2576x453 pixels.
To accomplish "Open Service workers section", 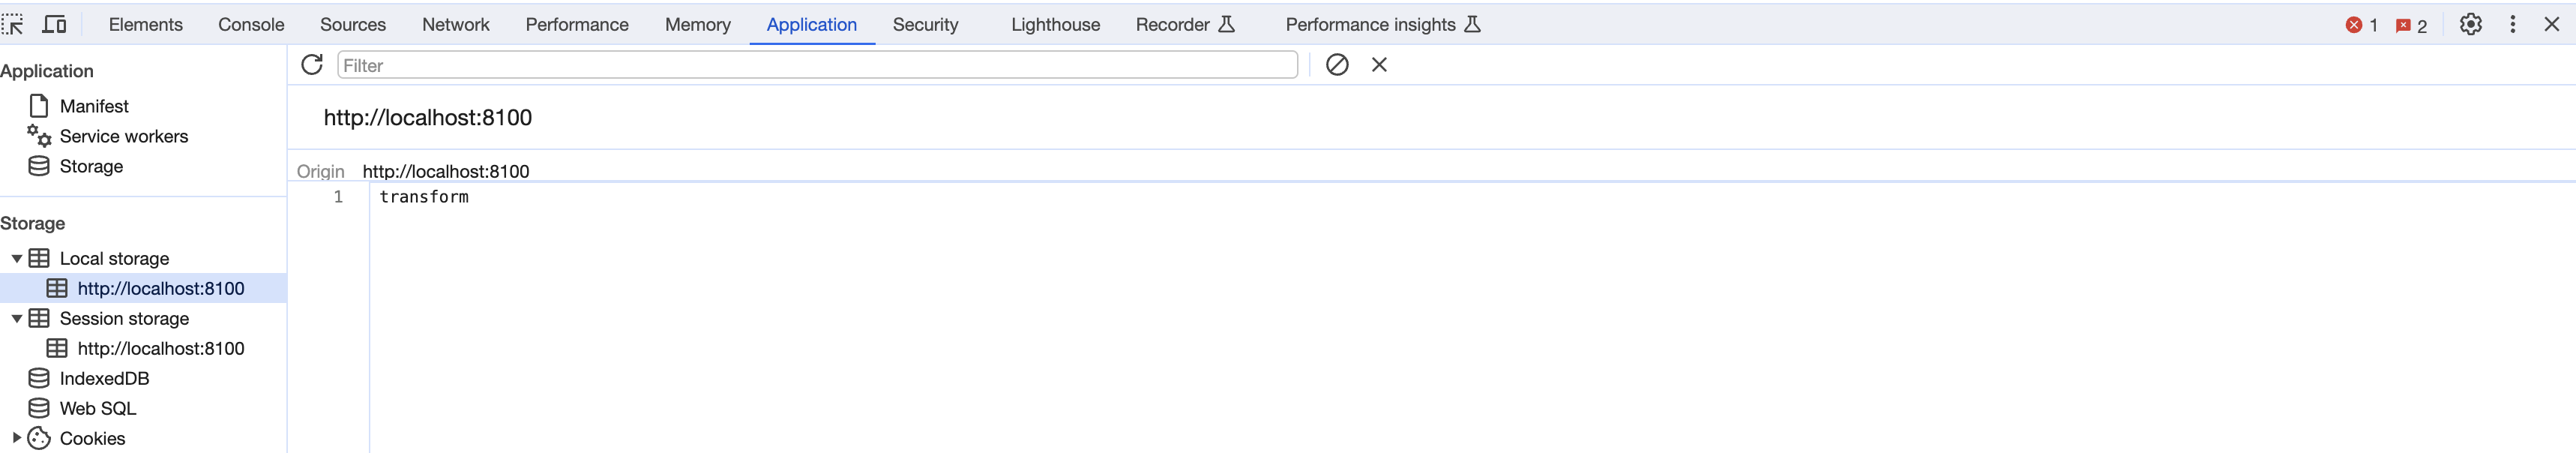I will tap(123, 136).
